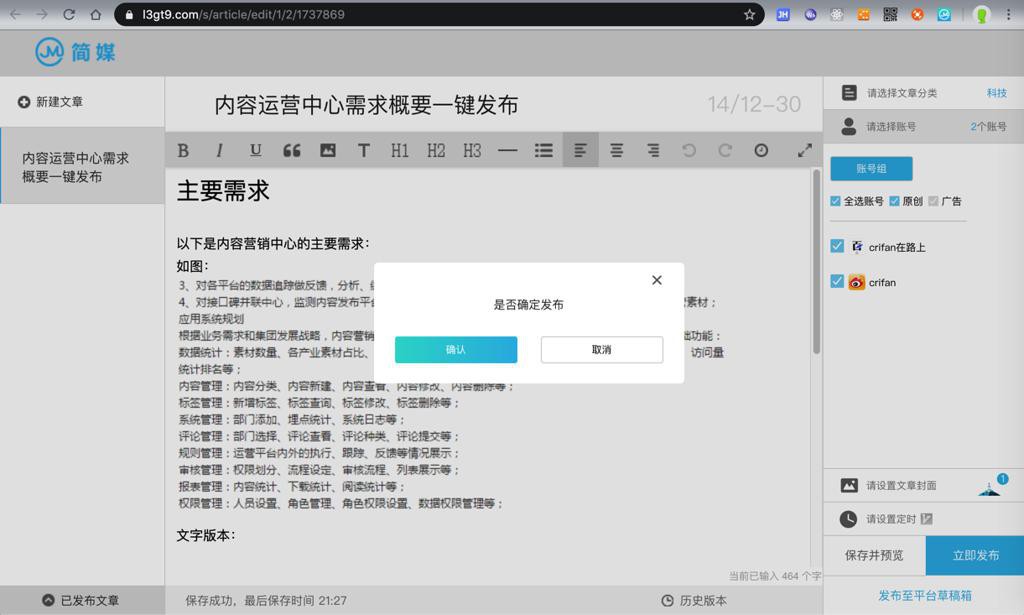Screen dimensions: 1024x615
Task: Click 立即发布 to publish now
Action: pyautogui.click(x=975, y=556)
